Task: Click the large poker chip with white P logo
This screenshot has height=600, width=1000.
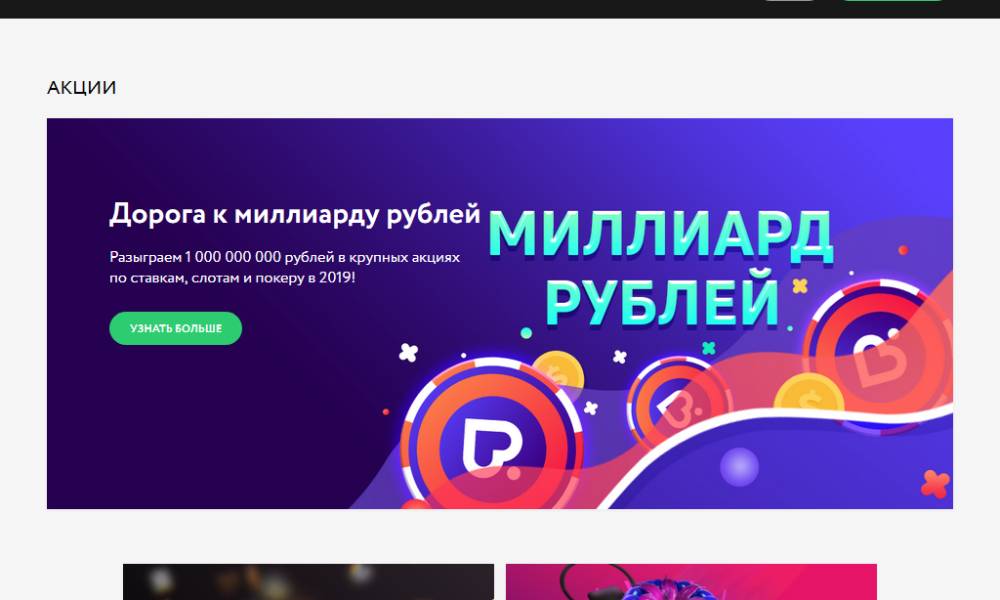Action: point(492,437)
